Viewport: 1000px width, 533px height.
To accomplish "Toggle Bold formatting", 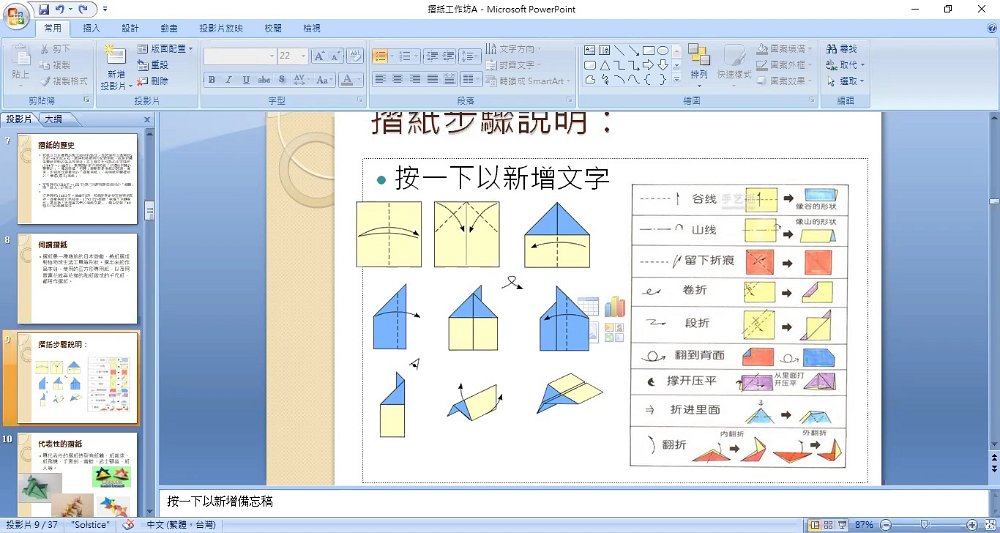I will [211, 80].
